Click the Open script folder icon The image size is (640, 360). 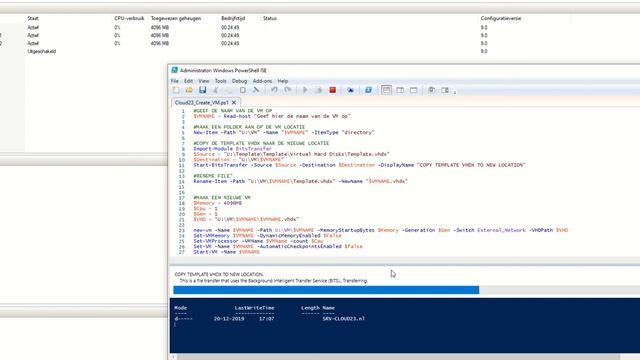tap(189, 90)
